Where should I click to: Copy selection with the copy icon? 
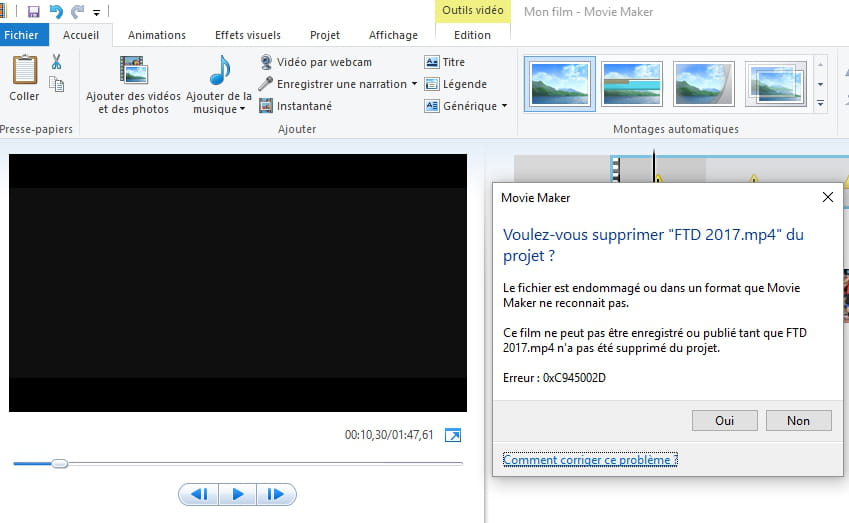pos(57,84)
